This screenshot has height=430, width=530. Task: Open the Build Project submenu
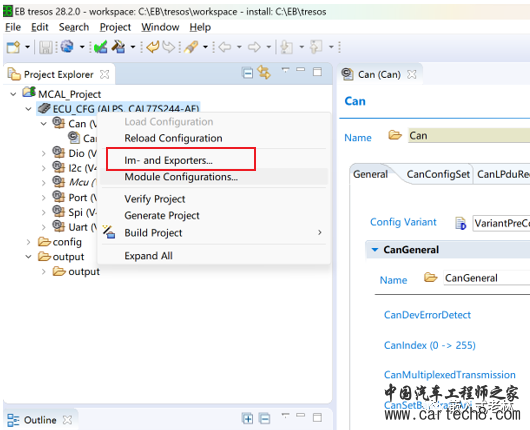[x=214, y=233]
